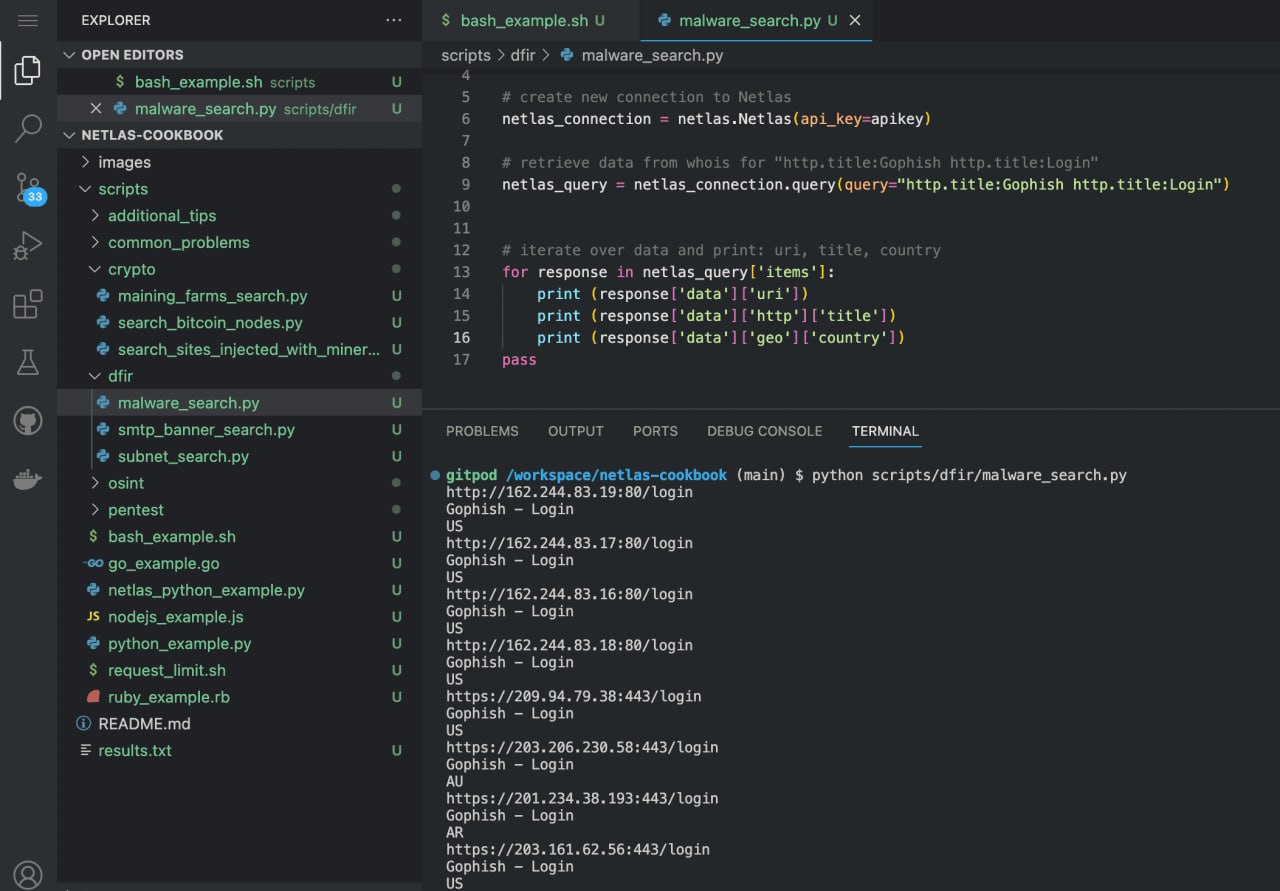Open go_example.go file
Viewport: 1280px width, 891px height.
pyautogui.click(x=239, y=563)
